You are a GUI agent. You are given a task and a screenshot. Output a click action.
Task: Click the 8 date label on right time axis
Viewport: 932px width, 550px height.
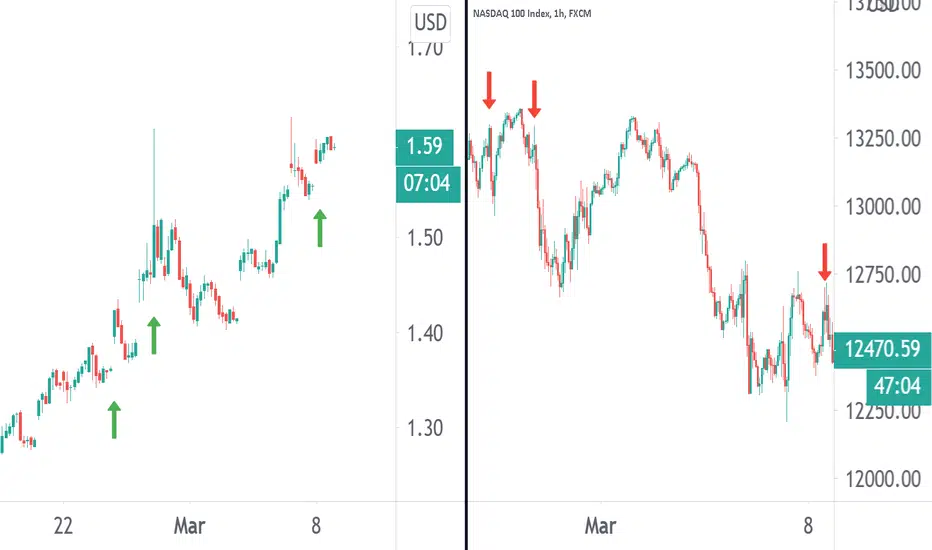click(x=808, y=526)
